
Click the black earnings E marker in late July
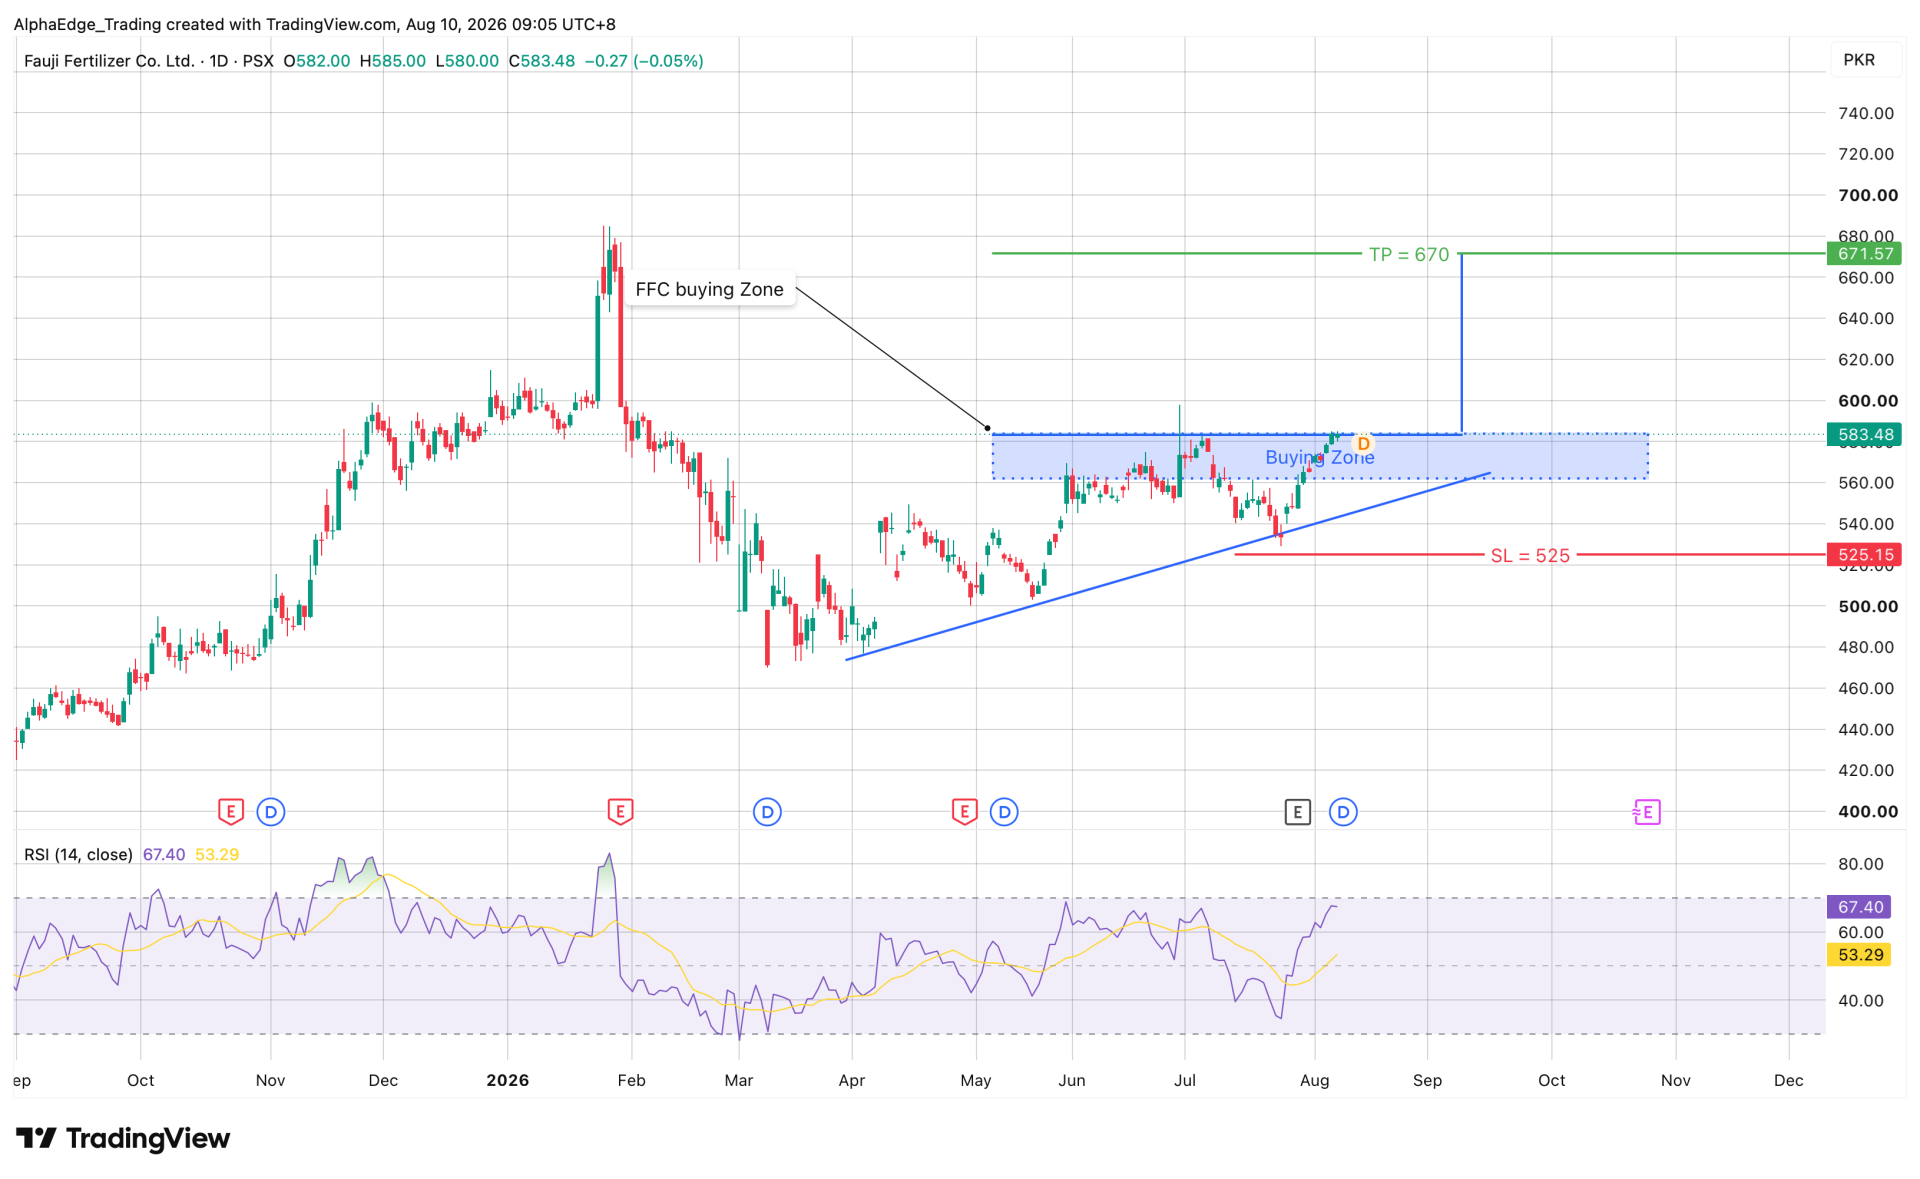1297,811
